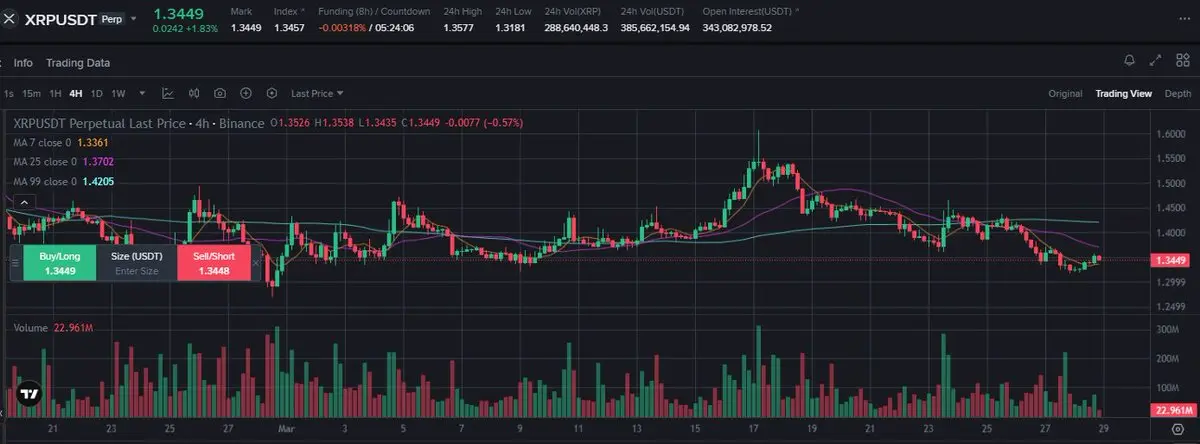Image resolution: width=1200 pixels, height=444 pixels.
Task: Click the TradingView logo on chart
Action: [29, 394]
